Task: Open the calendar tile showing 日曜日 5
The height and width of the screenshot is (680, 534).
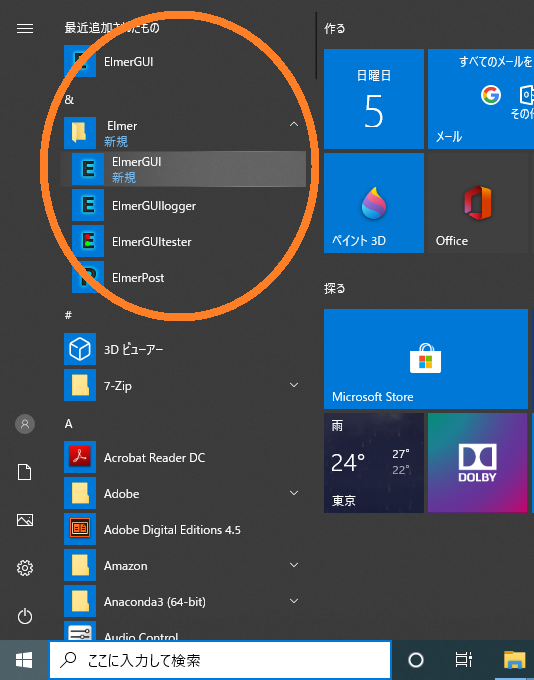Action: 373,99
